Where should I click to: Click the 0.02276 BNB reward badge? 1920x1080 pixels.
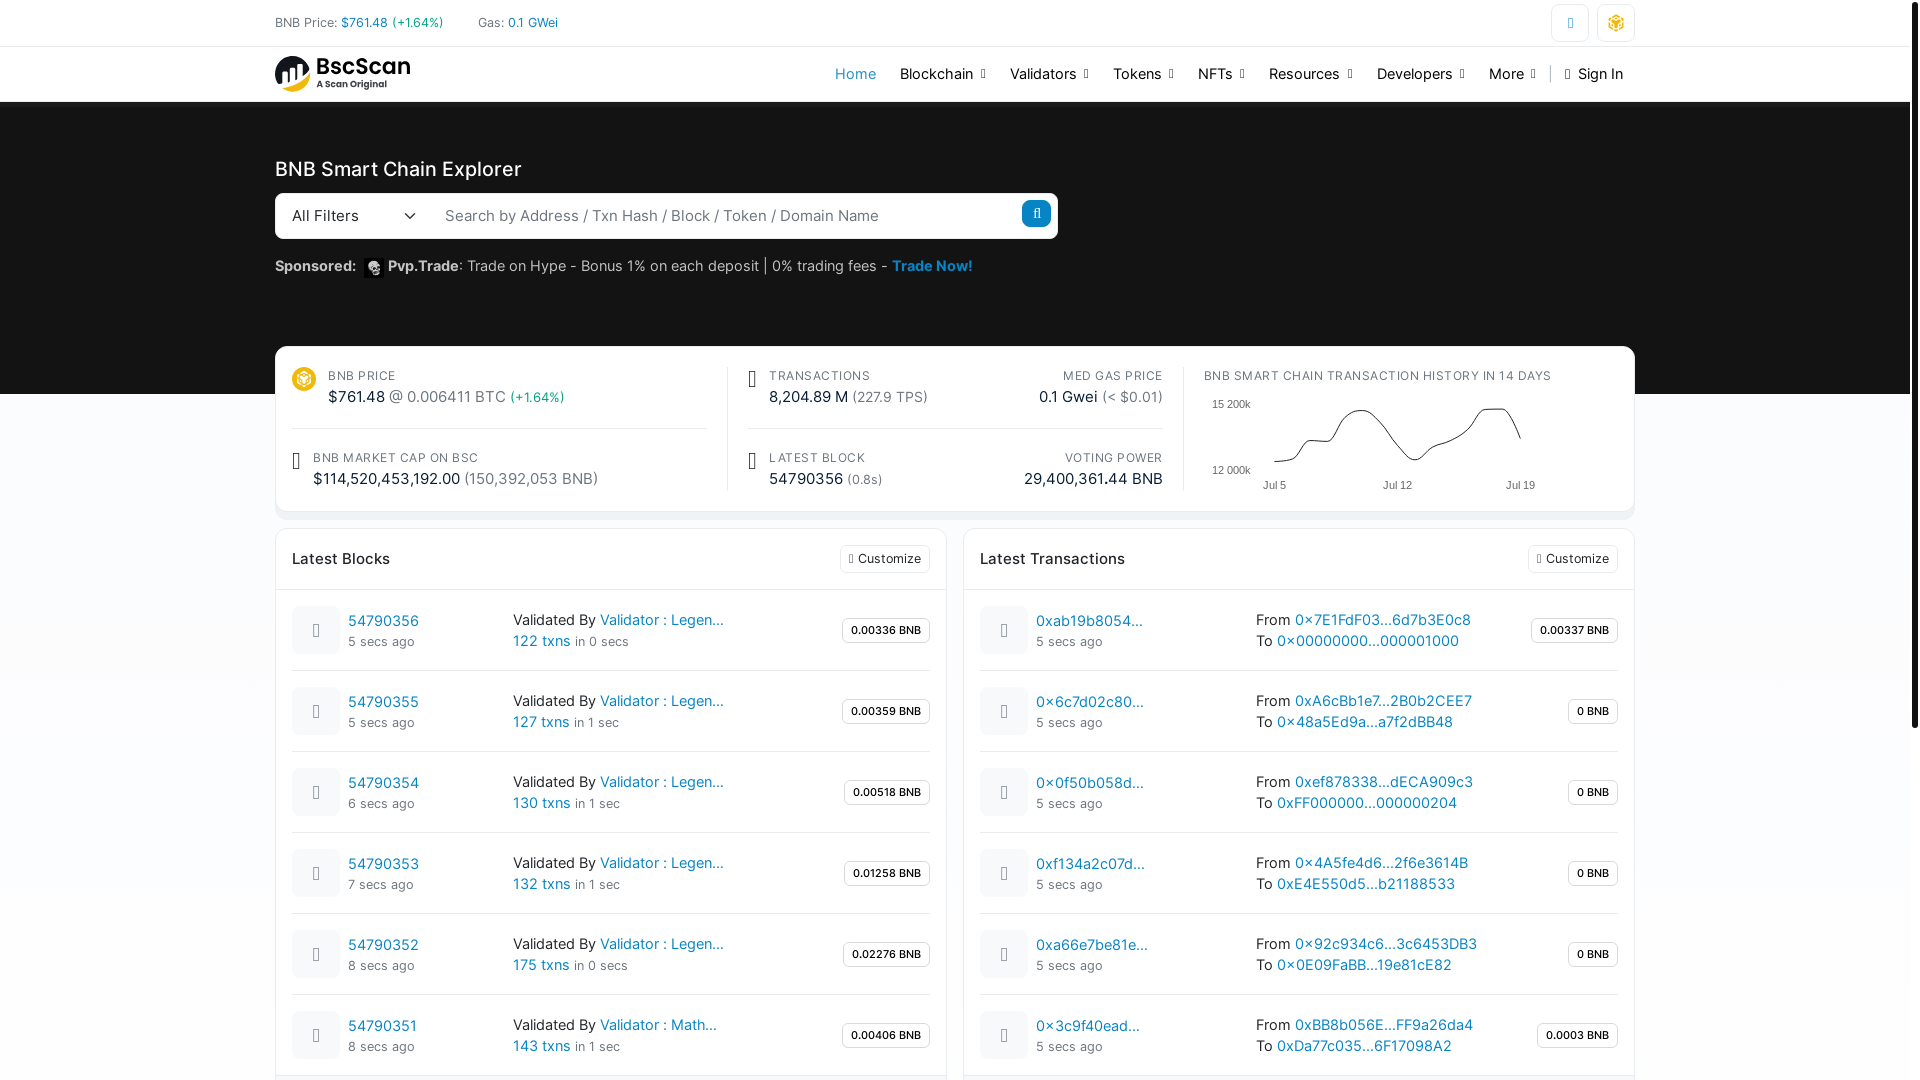[x=886, y=954]
